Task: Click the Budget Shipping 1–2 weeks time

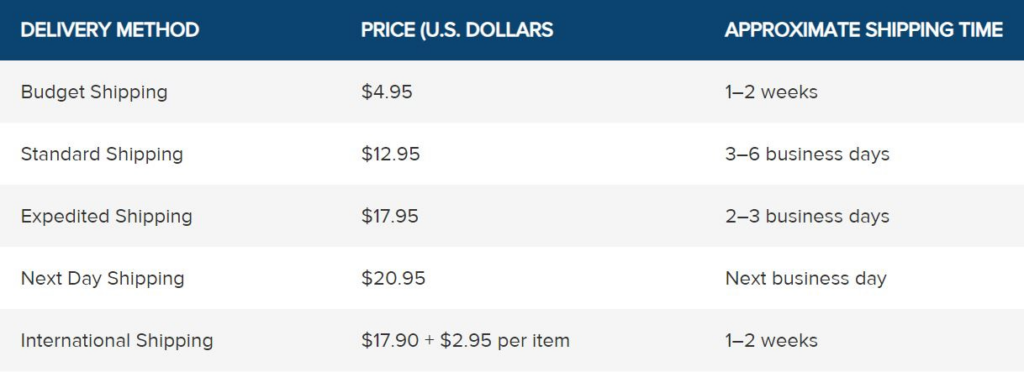Action: [771, 92]
